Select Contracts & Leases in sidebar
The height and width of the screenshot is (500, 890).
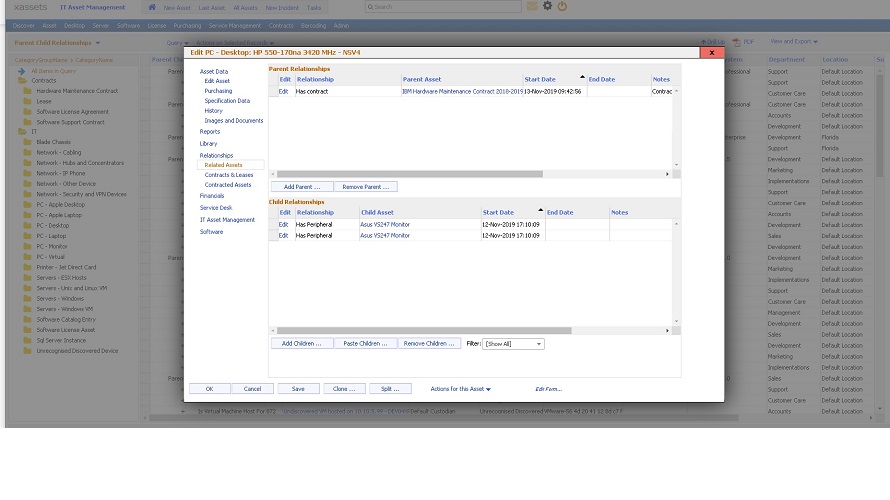click(x=228, y=175)
